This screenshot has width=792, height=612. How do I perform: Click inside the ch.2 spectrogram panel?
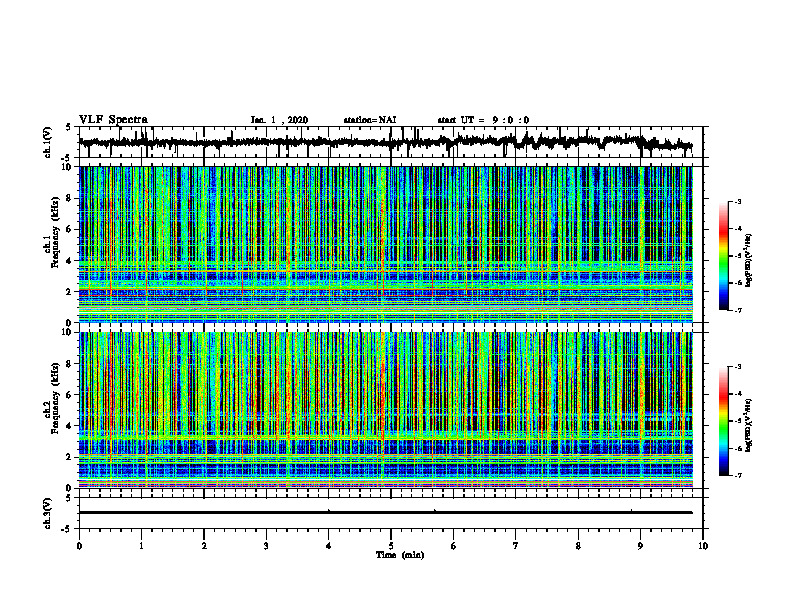(386, 410)
